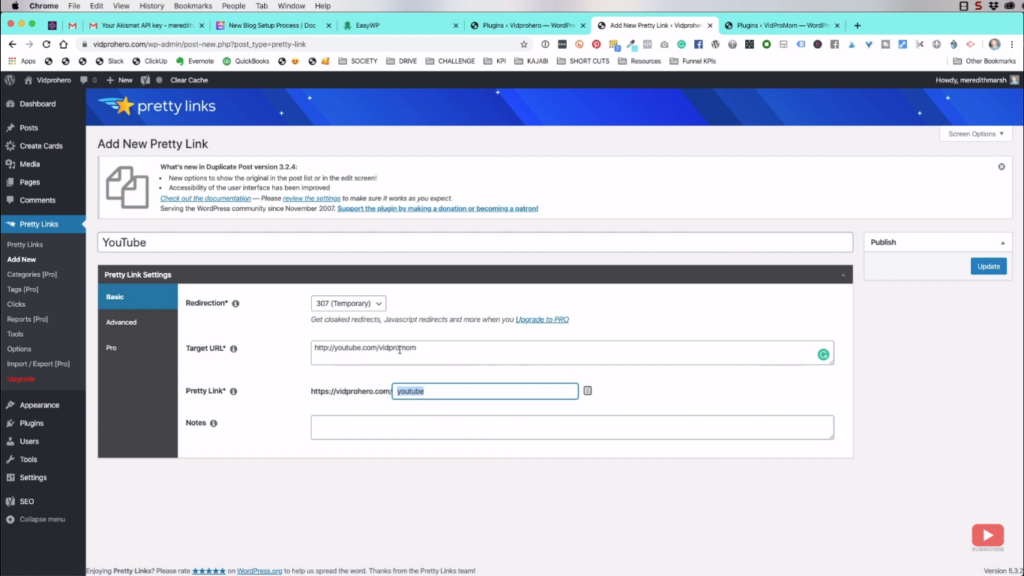Click the Upgrade to PRO link
Screen dimensions: 1024x576
coord(542,319)
